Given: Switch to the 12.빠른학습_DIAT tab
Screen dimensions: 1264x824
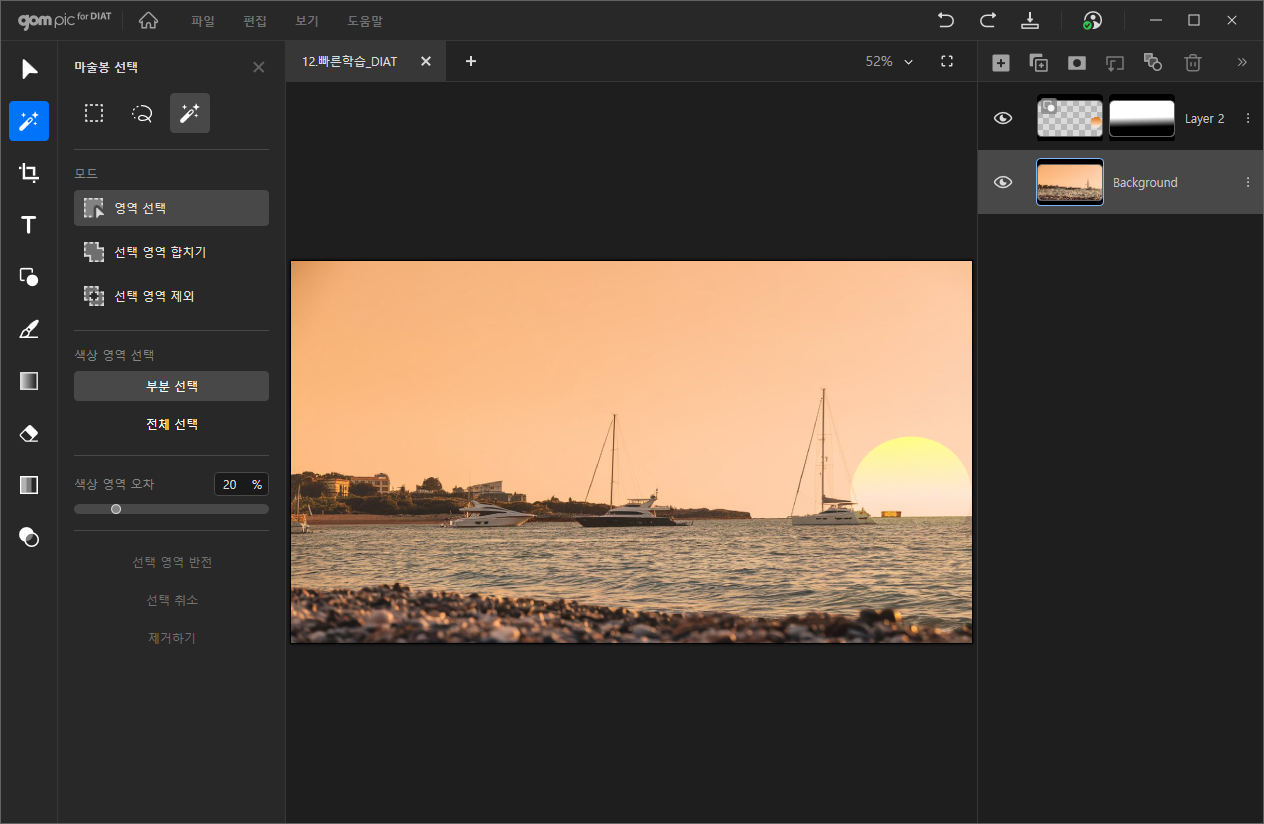Looking at the screenshot, I should click(349, 62).
